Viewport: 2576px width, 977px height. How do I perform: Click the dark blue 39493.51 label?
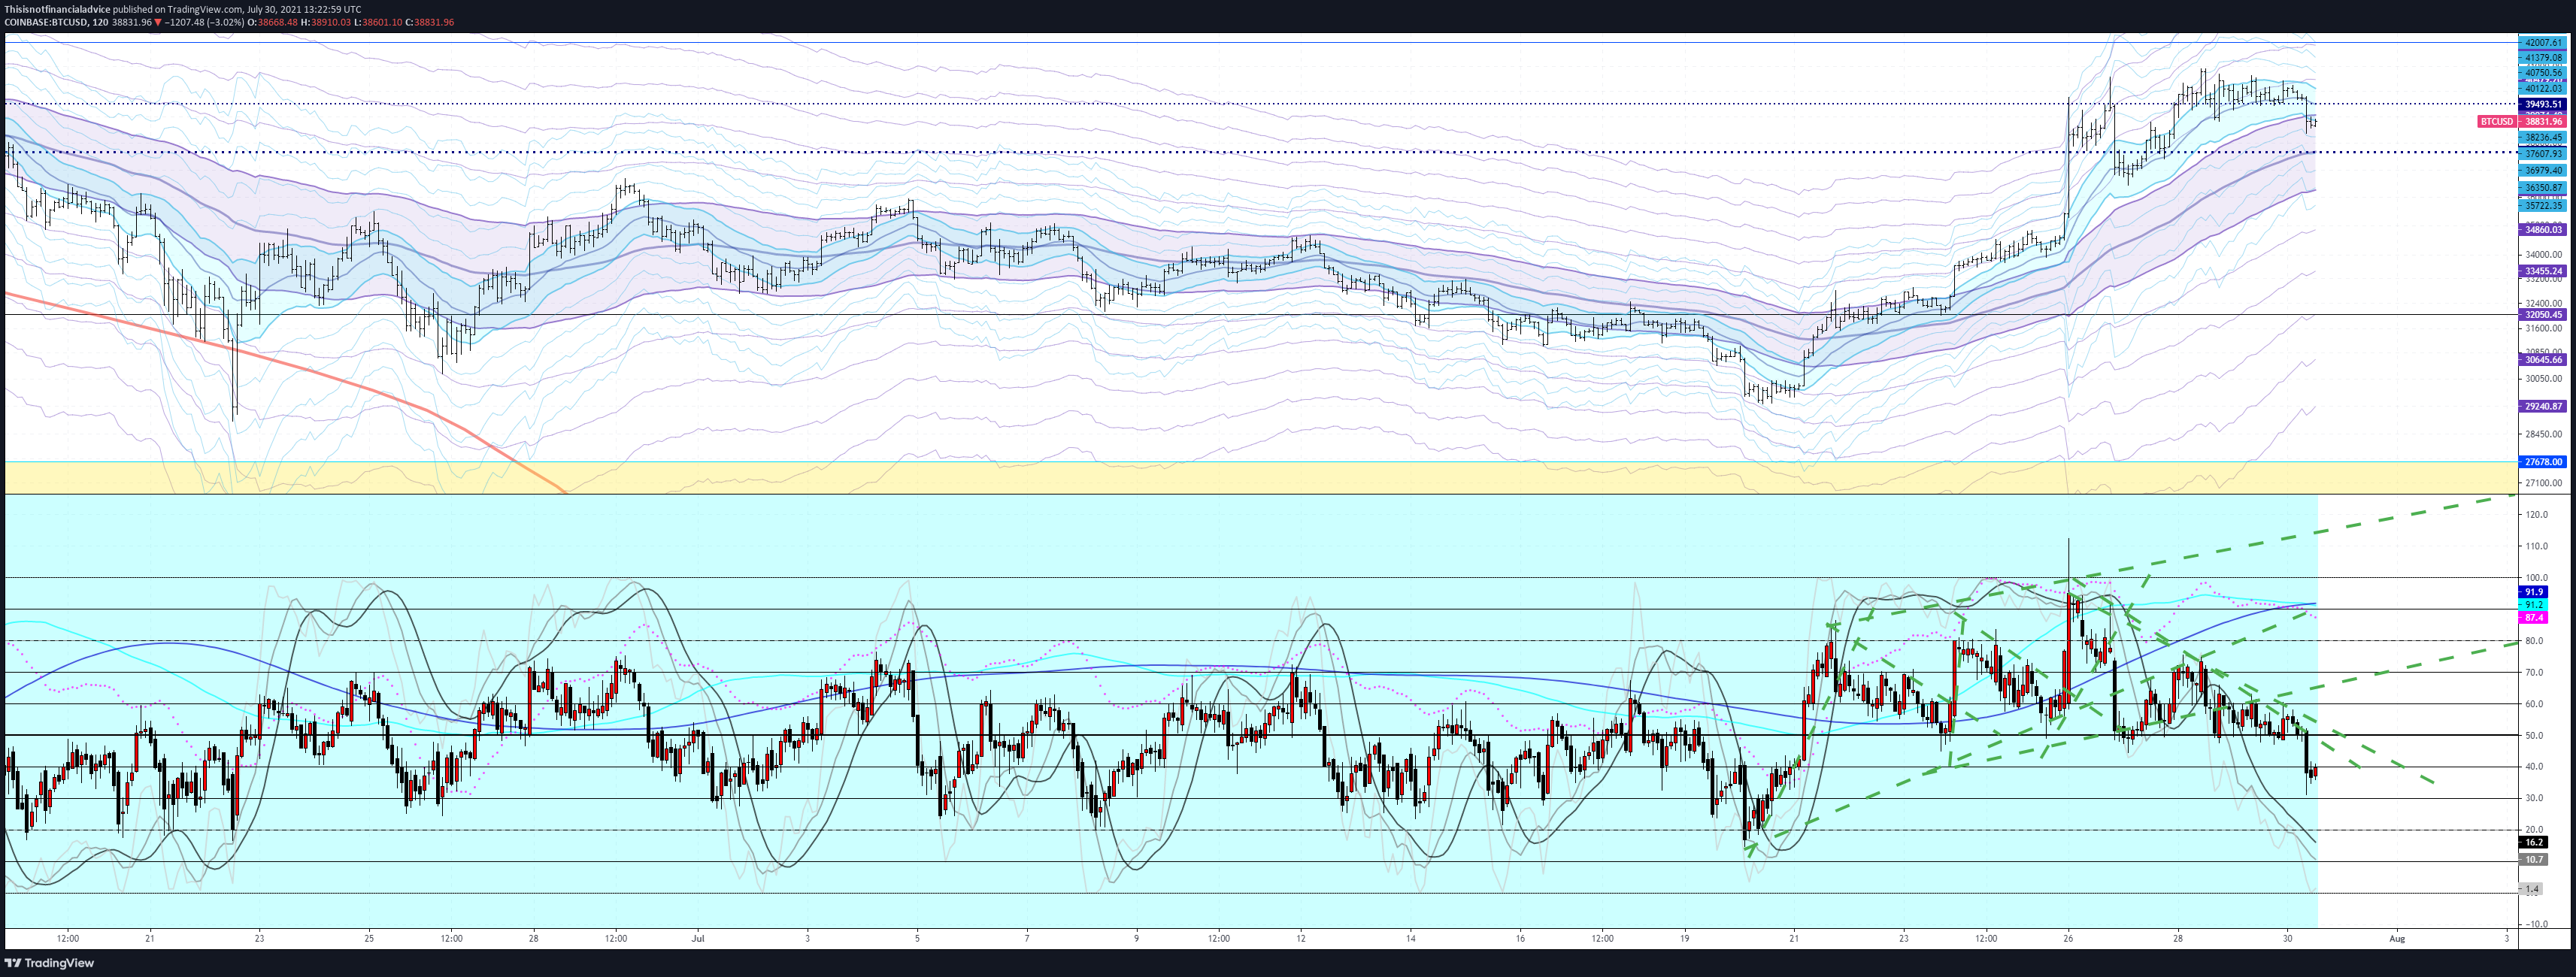[x=2543, y=104]
